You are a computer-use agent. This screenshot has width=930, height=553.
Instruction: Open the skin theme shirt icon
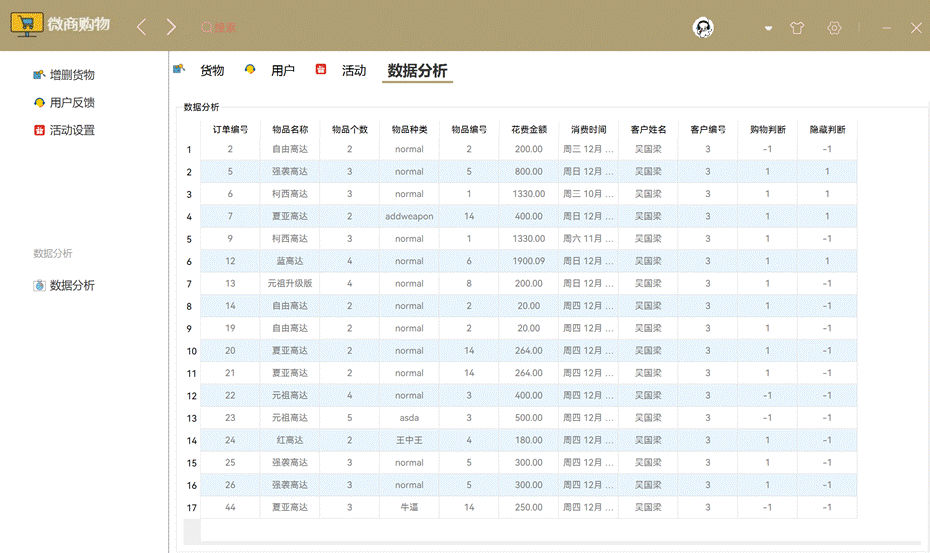(x=796, y=28)
